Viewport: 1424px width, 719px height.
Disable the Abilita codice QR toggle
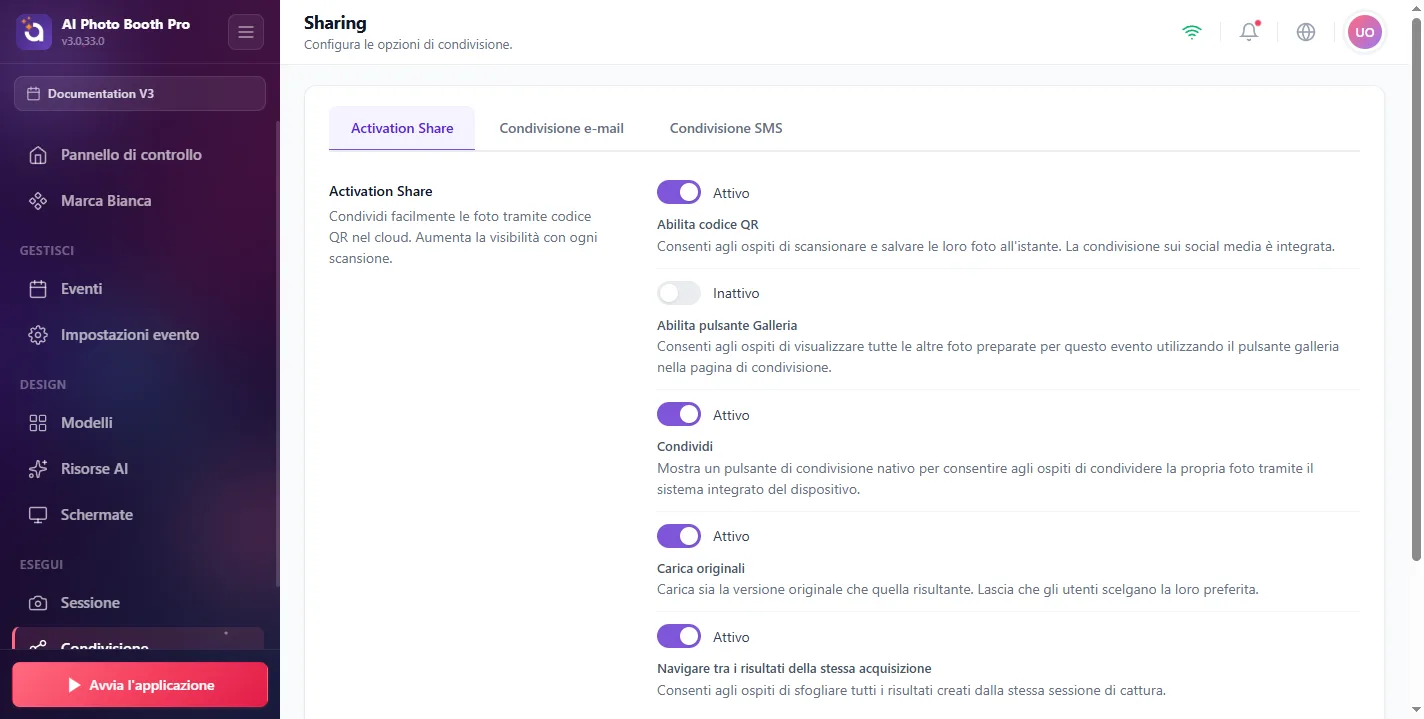pos(679,192)
